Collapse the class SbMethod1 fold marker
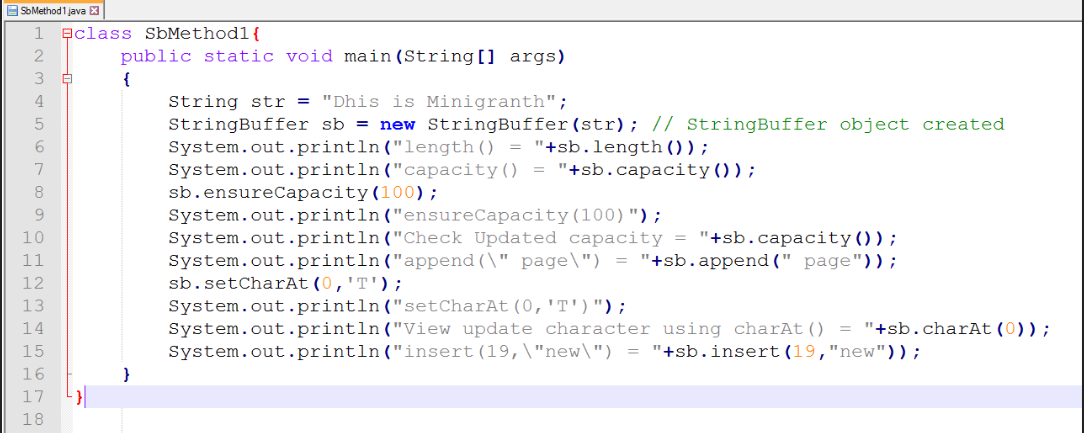1084x433 pixels. pos(66,33)
